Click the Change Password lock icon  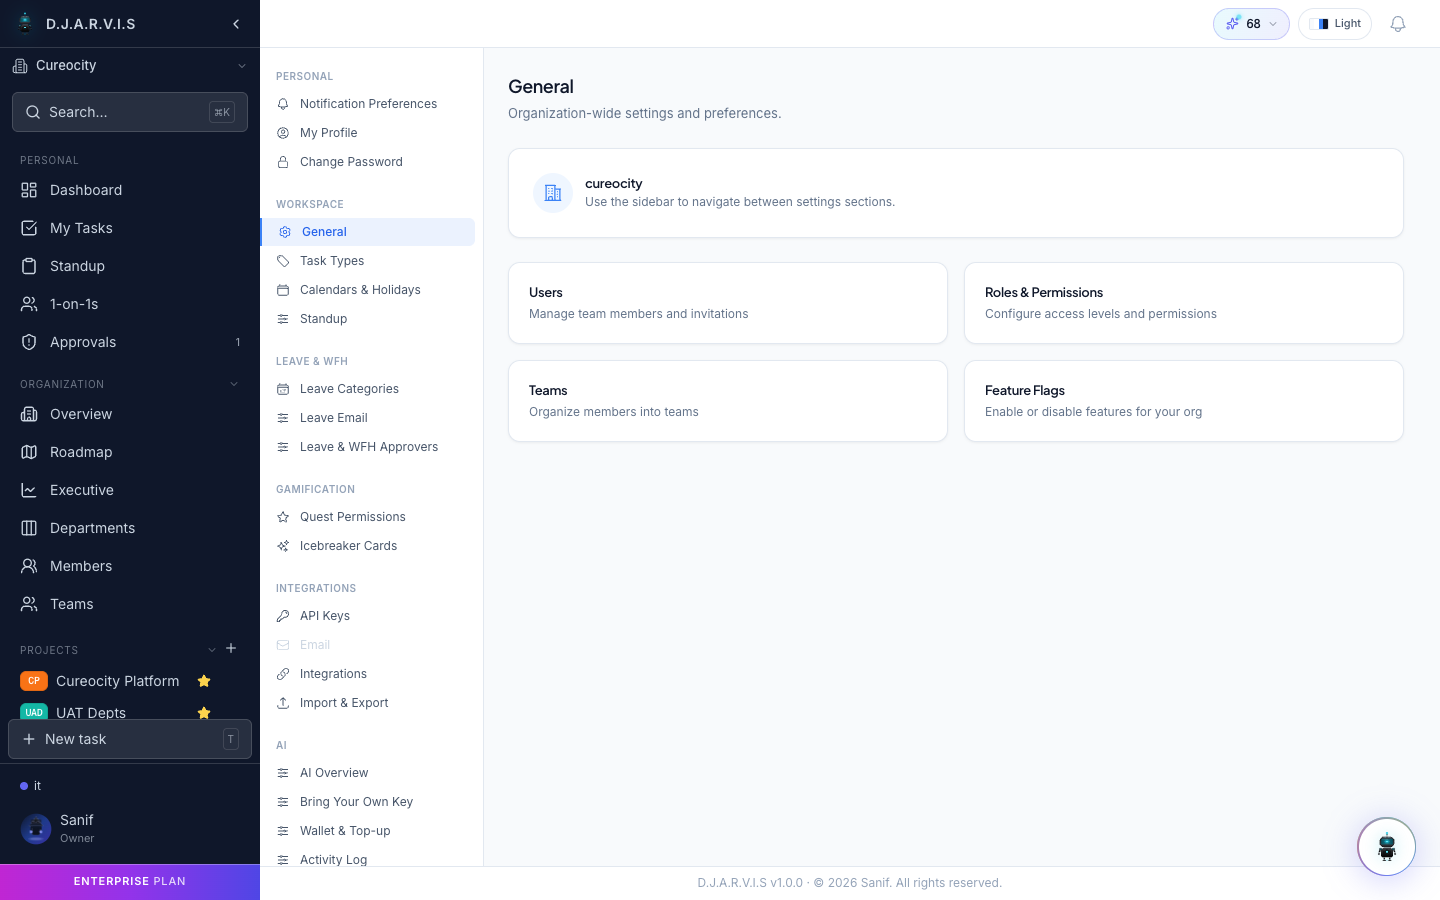[283, 162]
